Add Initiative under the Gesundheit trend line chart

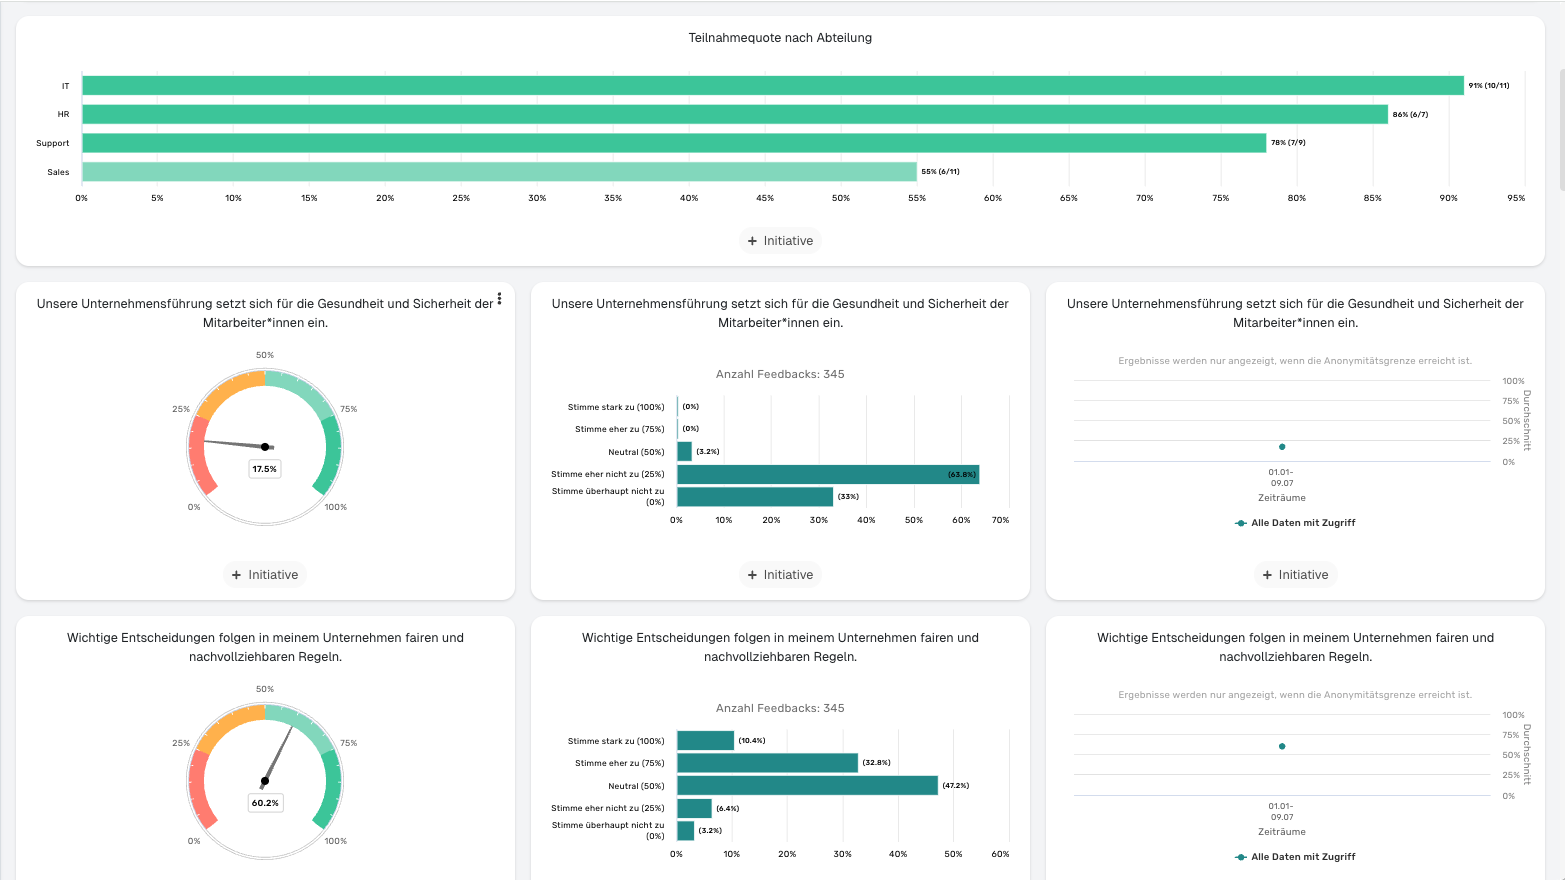click(x=1295, y=575)
